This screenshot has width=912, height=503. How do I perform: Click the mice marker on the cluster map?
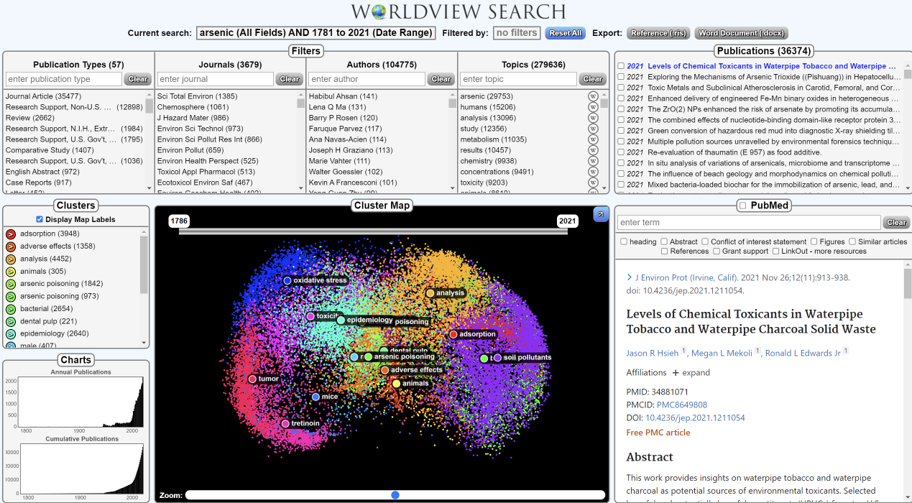pyautogui.click(x=315, y=397)
